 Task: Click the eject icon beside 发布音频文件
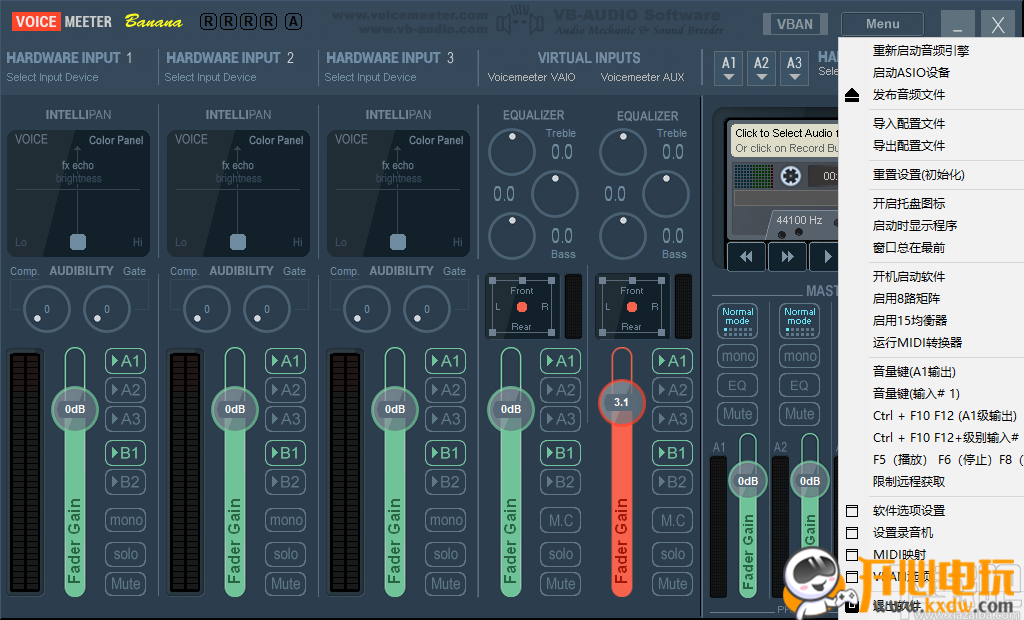tap(852, 95)
